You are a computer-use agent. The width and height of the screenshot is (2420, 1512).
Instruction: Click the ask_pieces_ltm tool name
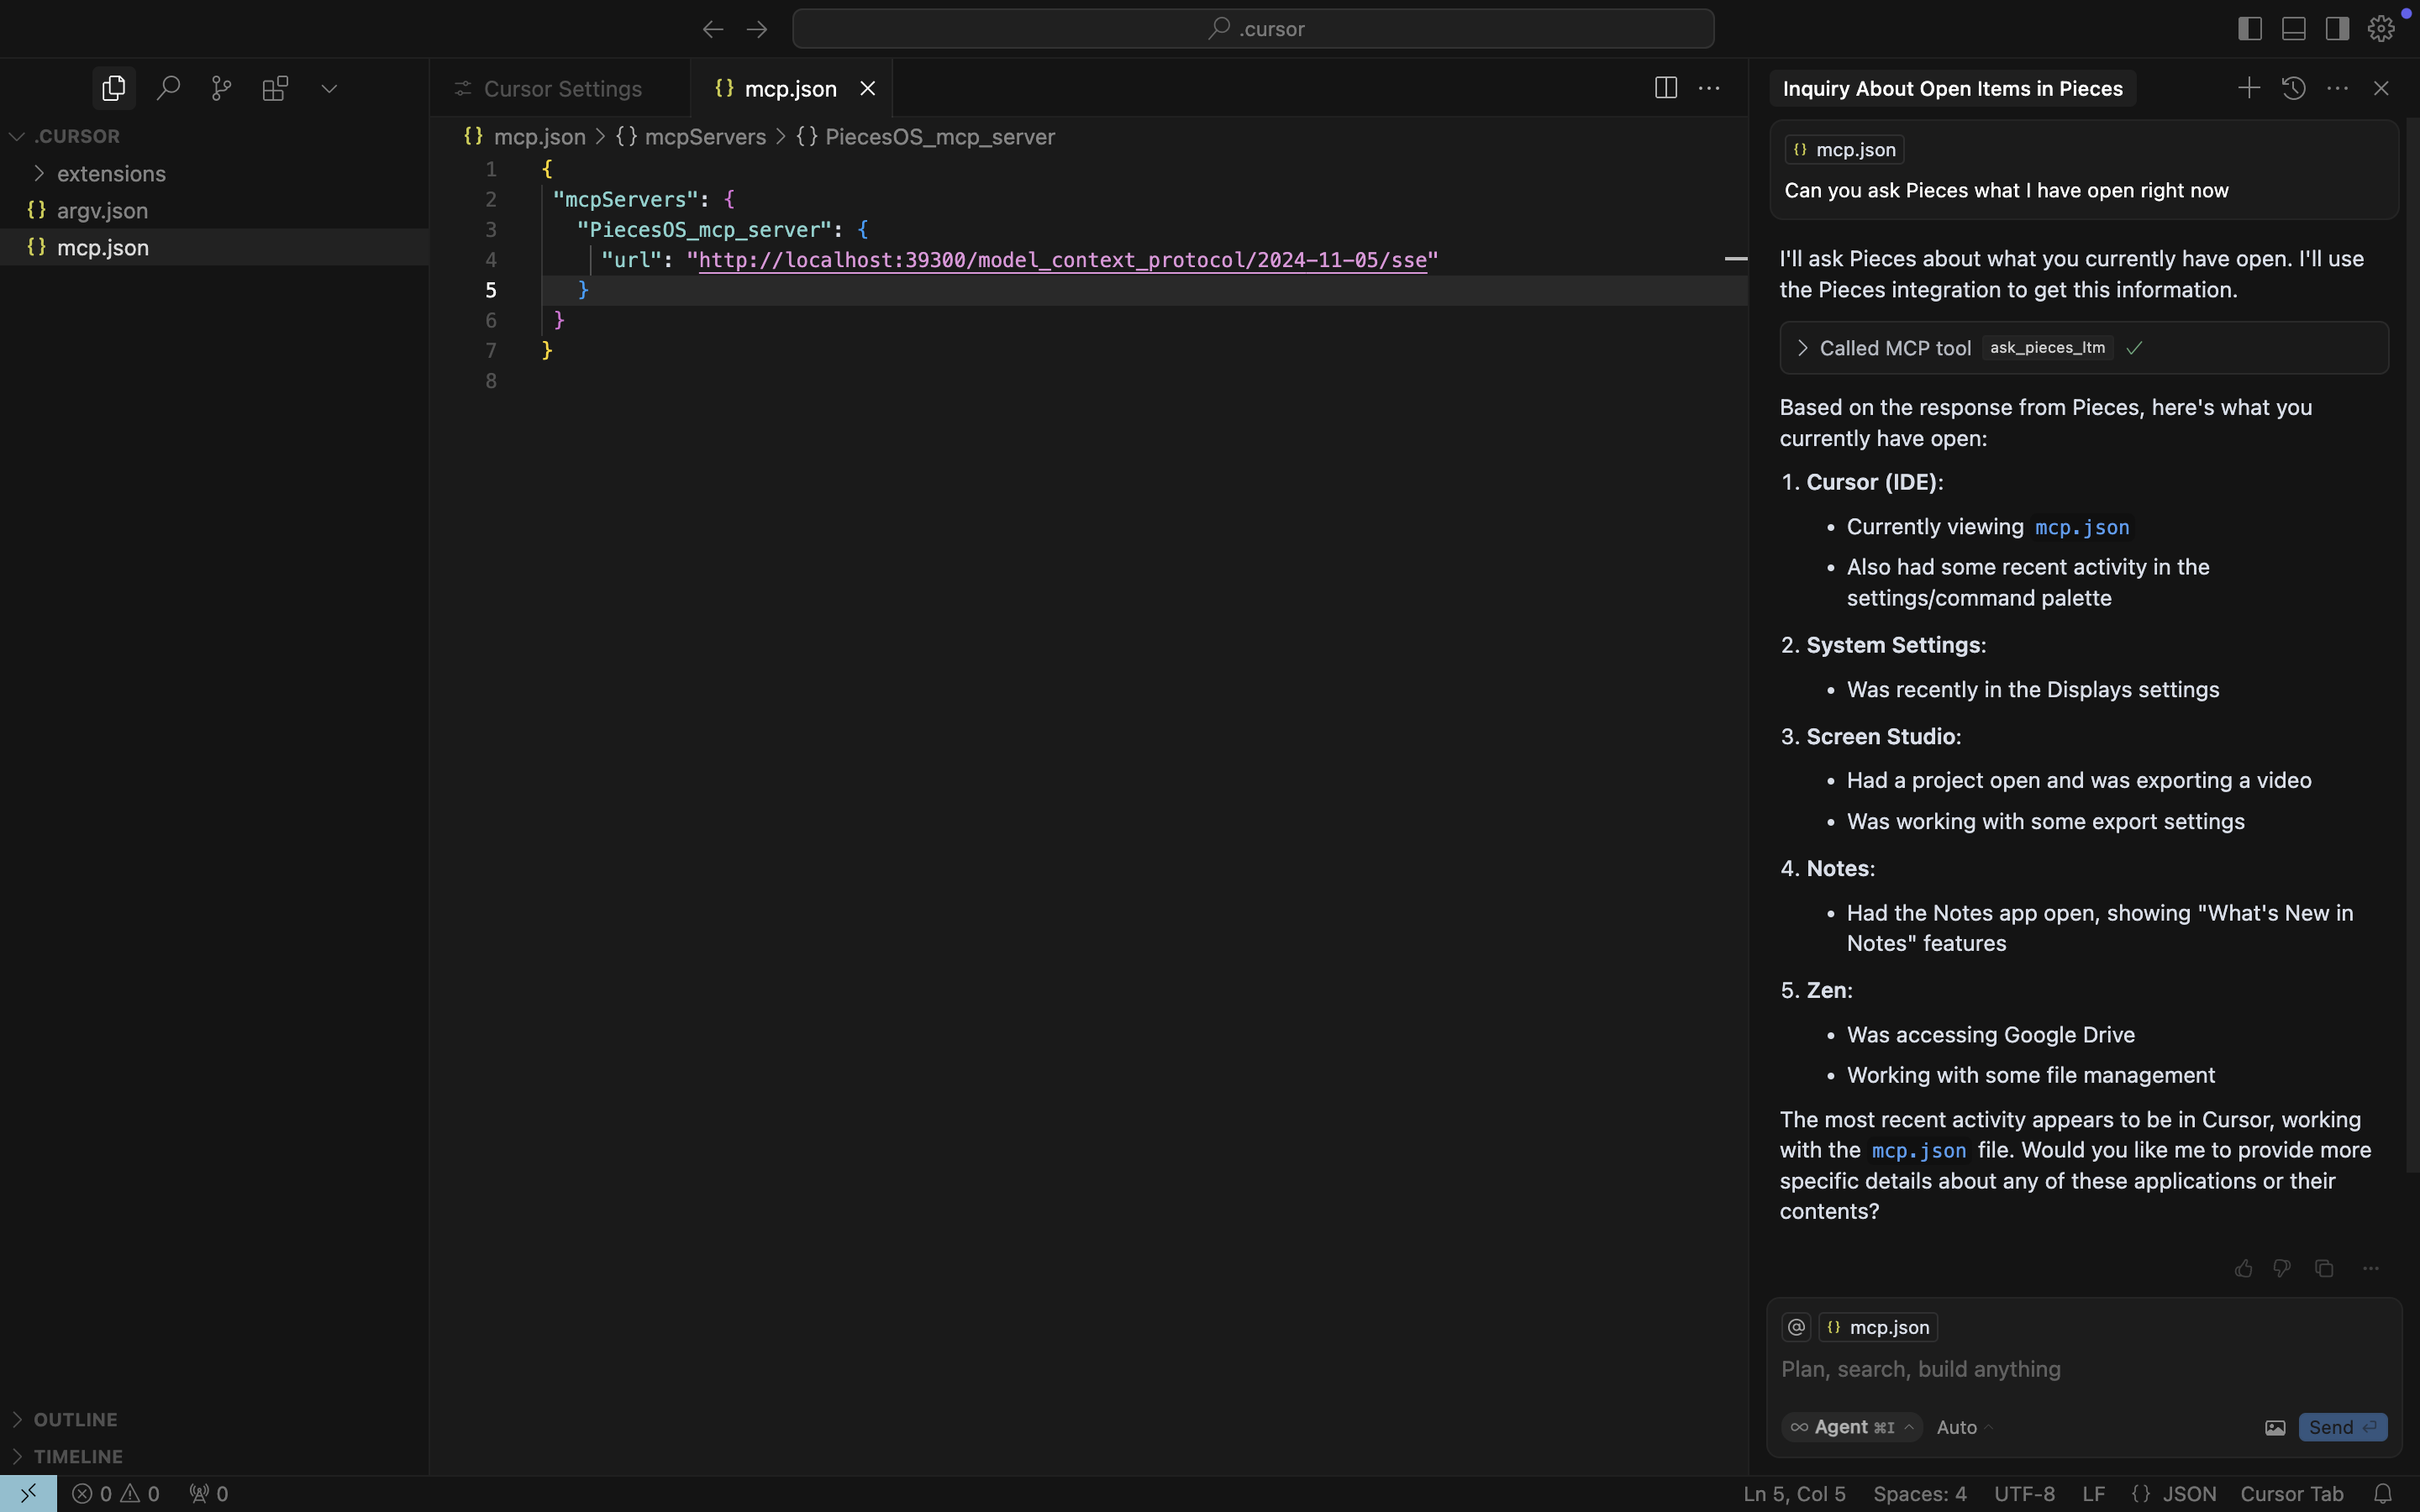[x=2047, y=348]
